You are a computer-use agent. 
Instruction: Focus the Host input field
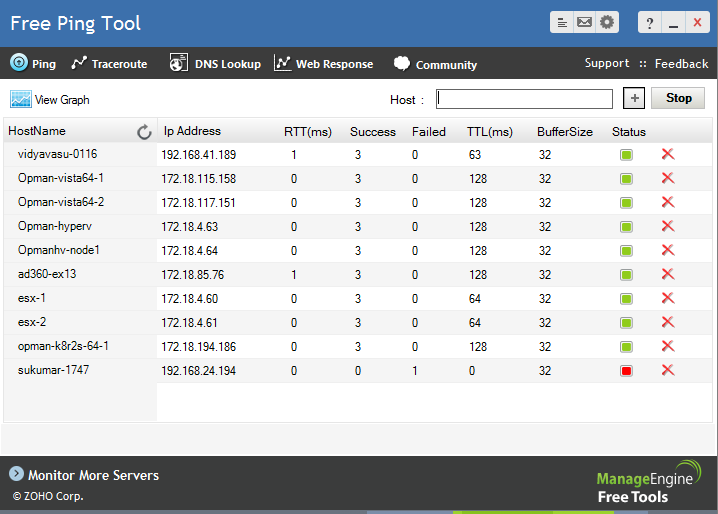coord(524,99)
